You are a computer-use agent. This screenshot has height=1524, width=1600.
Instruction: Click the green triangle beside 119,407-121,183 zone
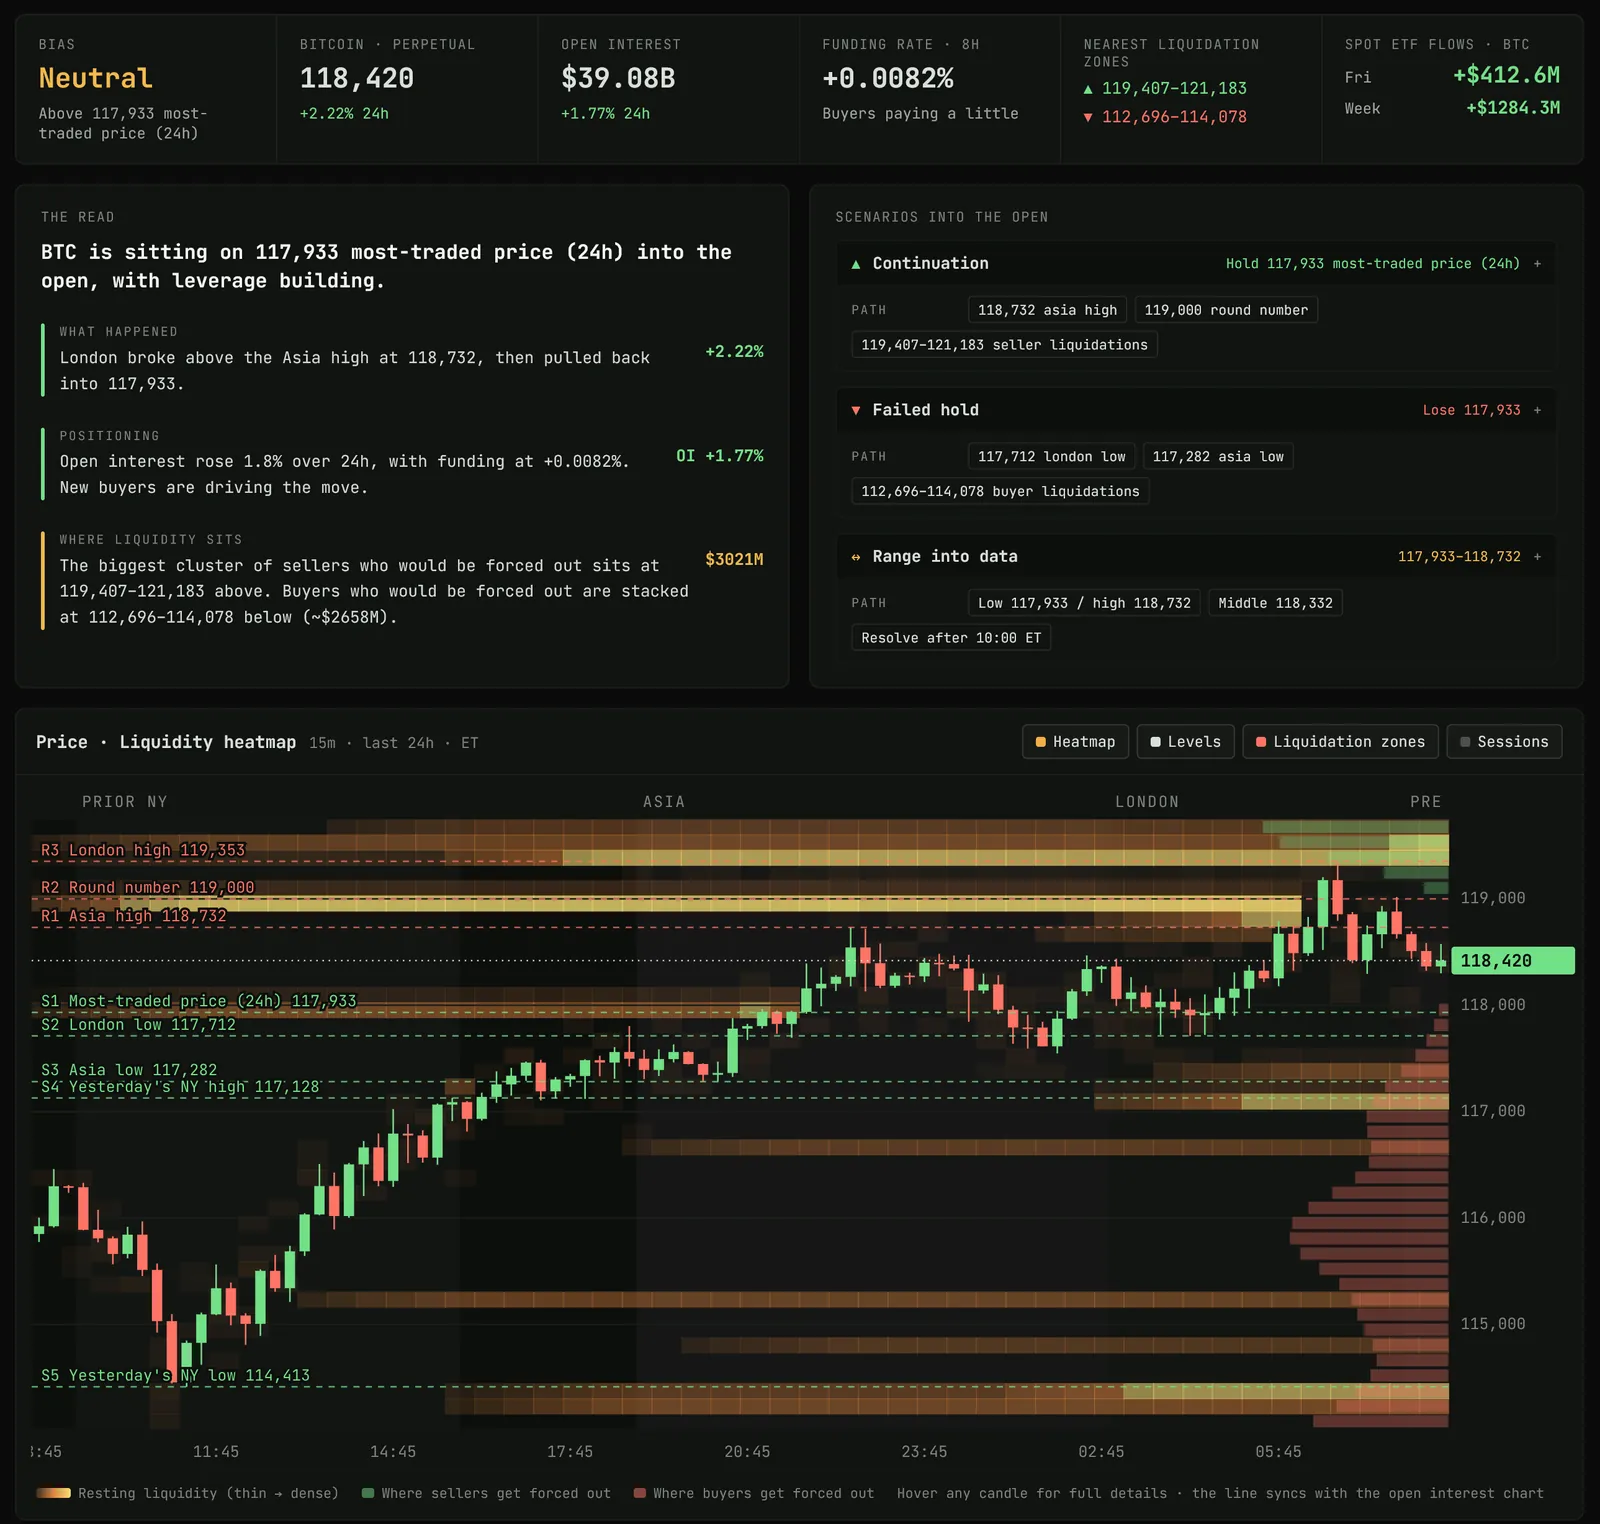(1089, 89)
